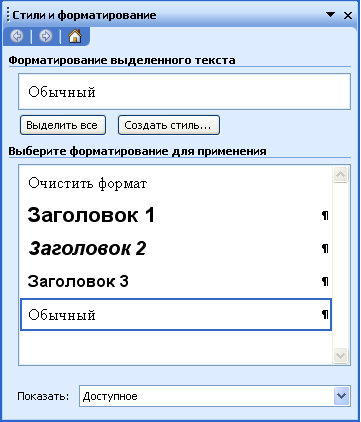Select the Обычный style in the list

[176, 315]
